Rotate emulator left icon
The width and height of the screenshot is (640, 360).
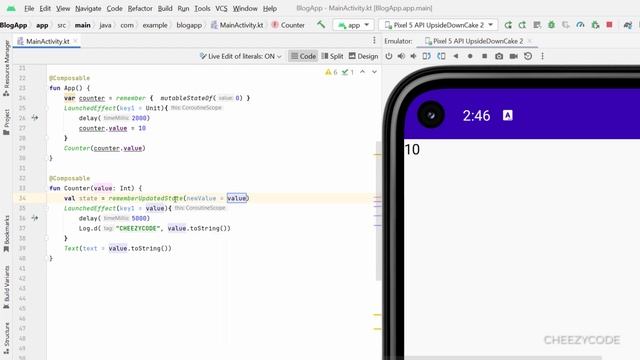click(x=427, y=56)
